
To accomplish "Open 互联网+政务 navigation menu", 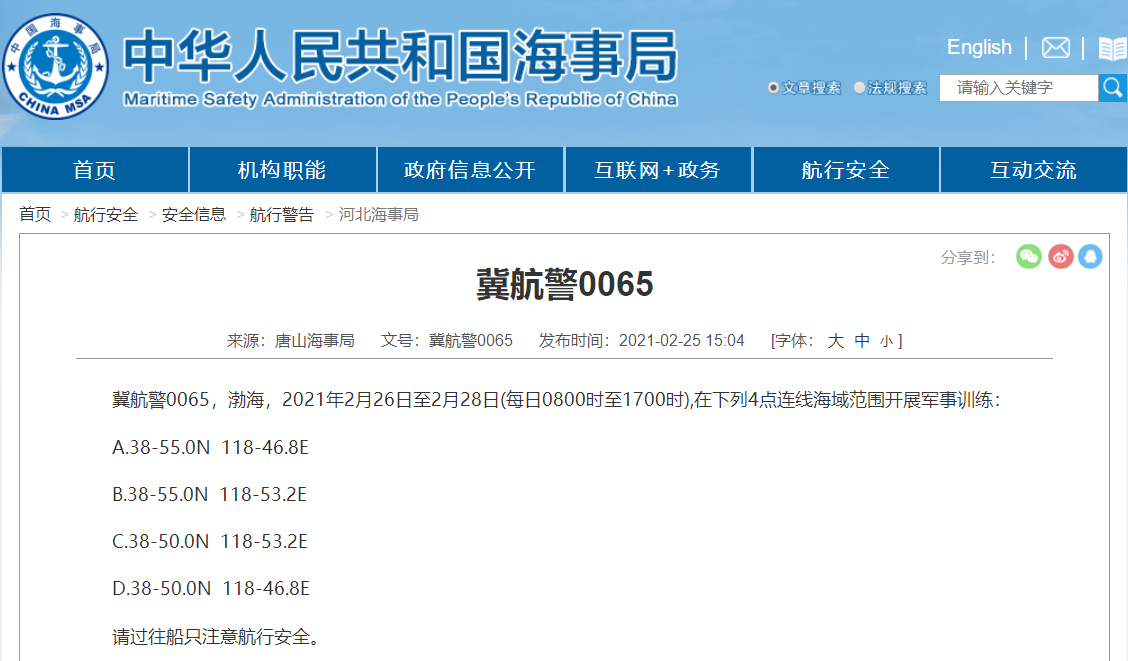I will tap(658, 170).
